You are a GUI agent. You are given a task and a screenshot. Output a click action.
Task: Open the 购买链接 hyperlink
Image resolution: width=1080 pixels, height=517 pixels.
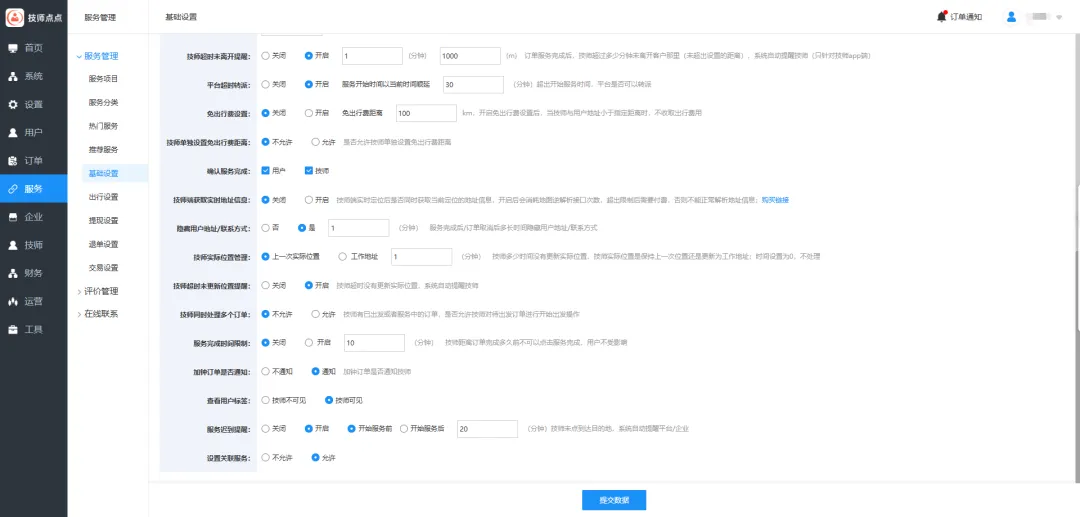[775, 200]
